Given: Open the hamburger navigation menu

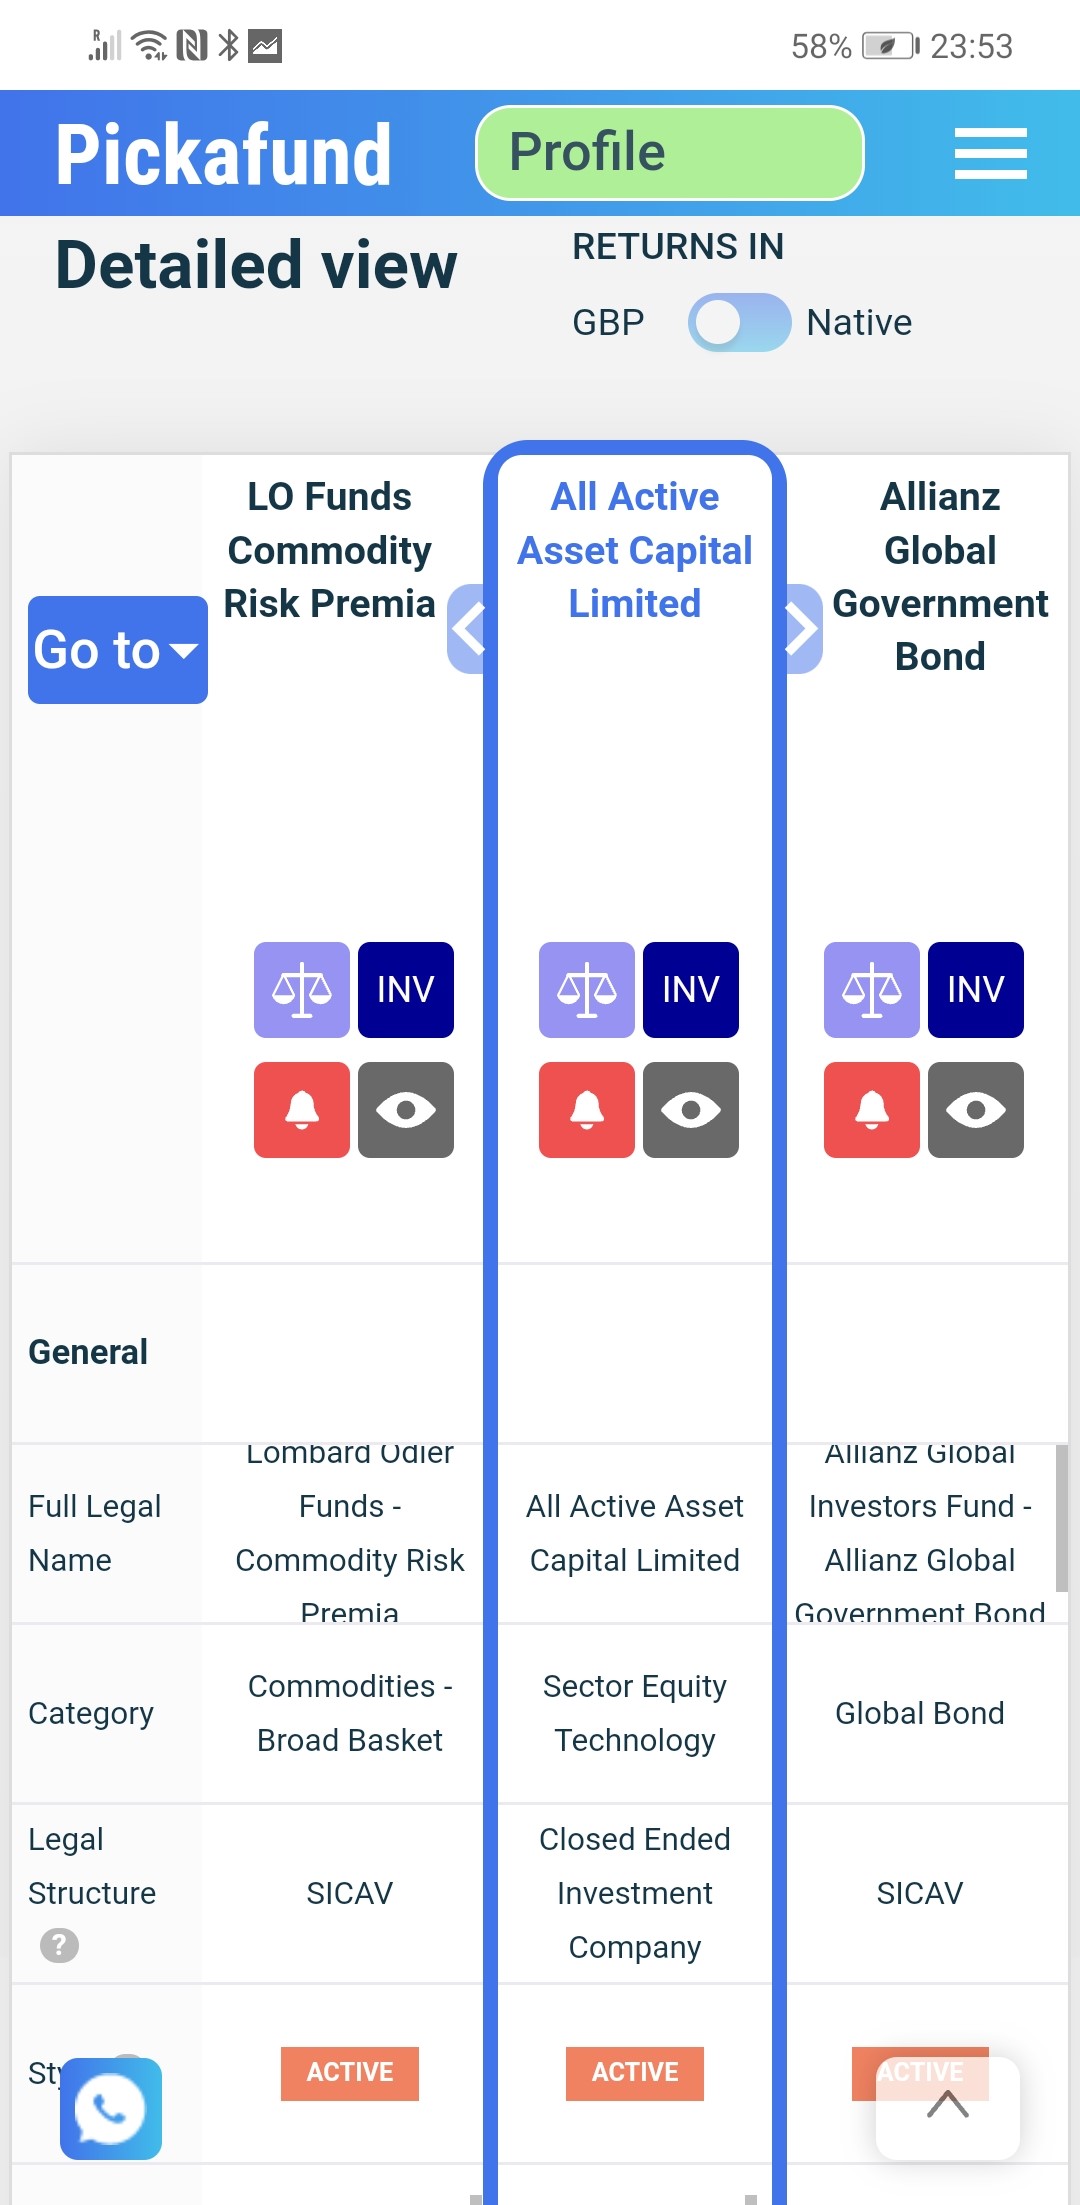Looking at the screenshot, I should pos(990,153).
